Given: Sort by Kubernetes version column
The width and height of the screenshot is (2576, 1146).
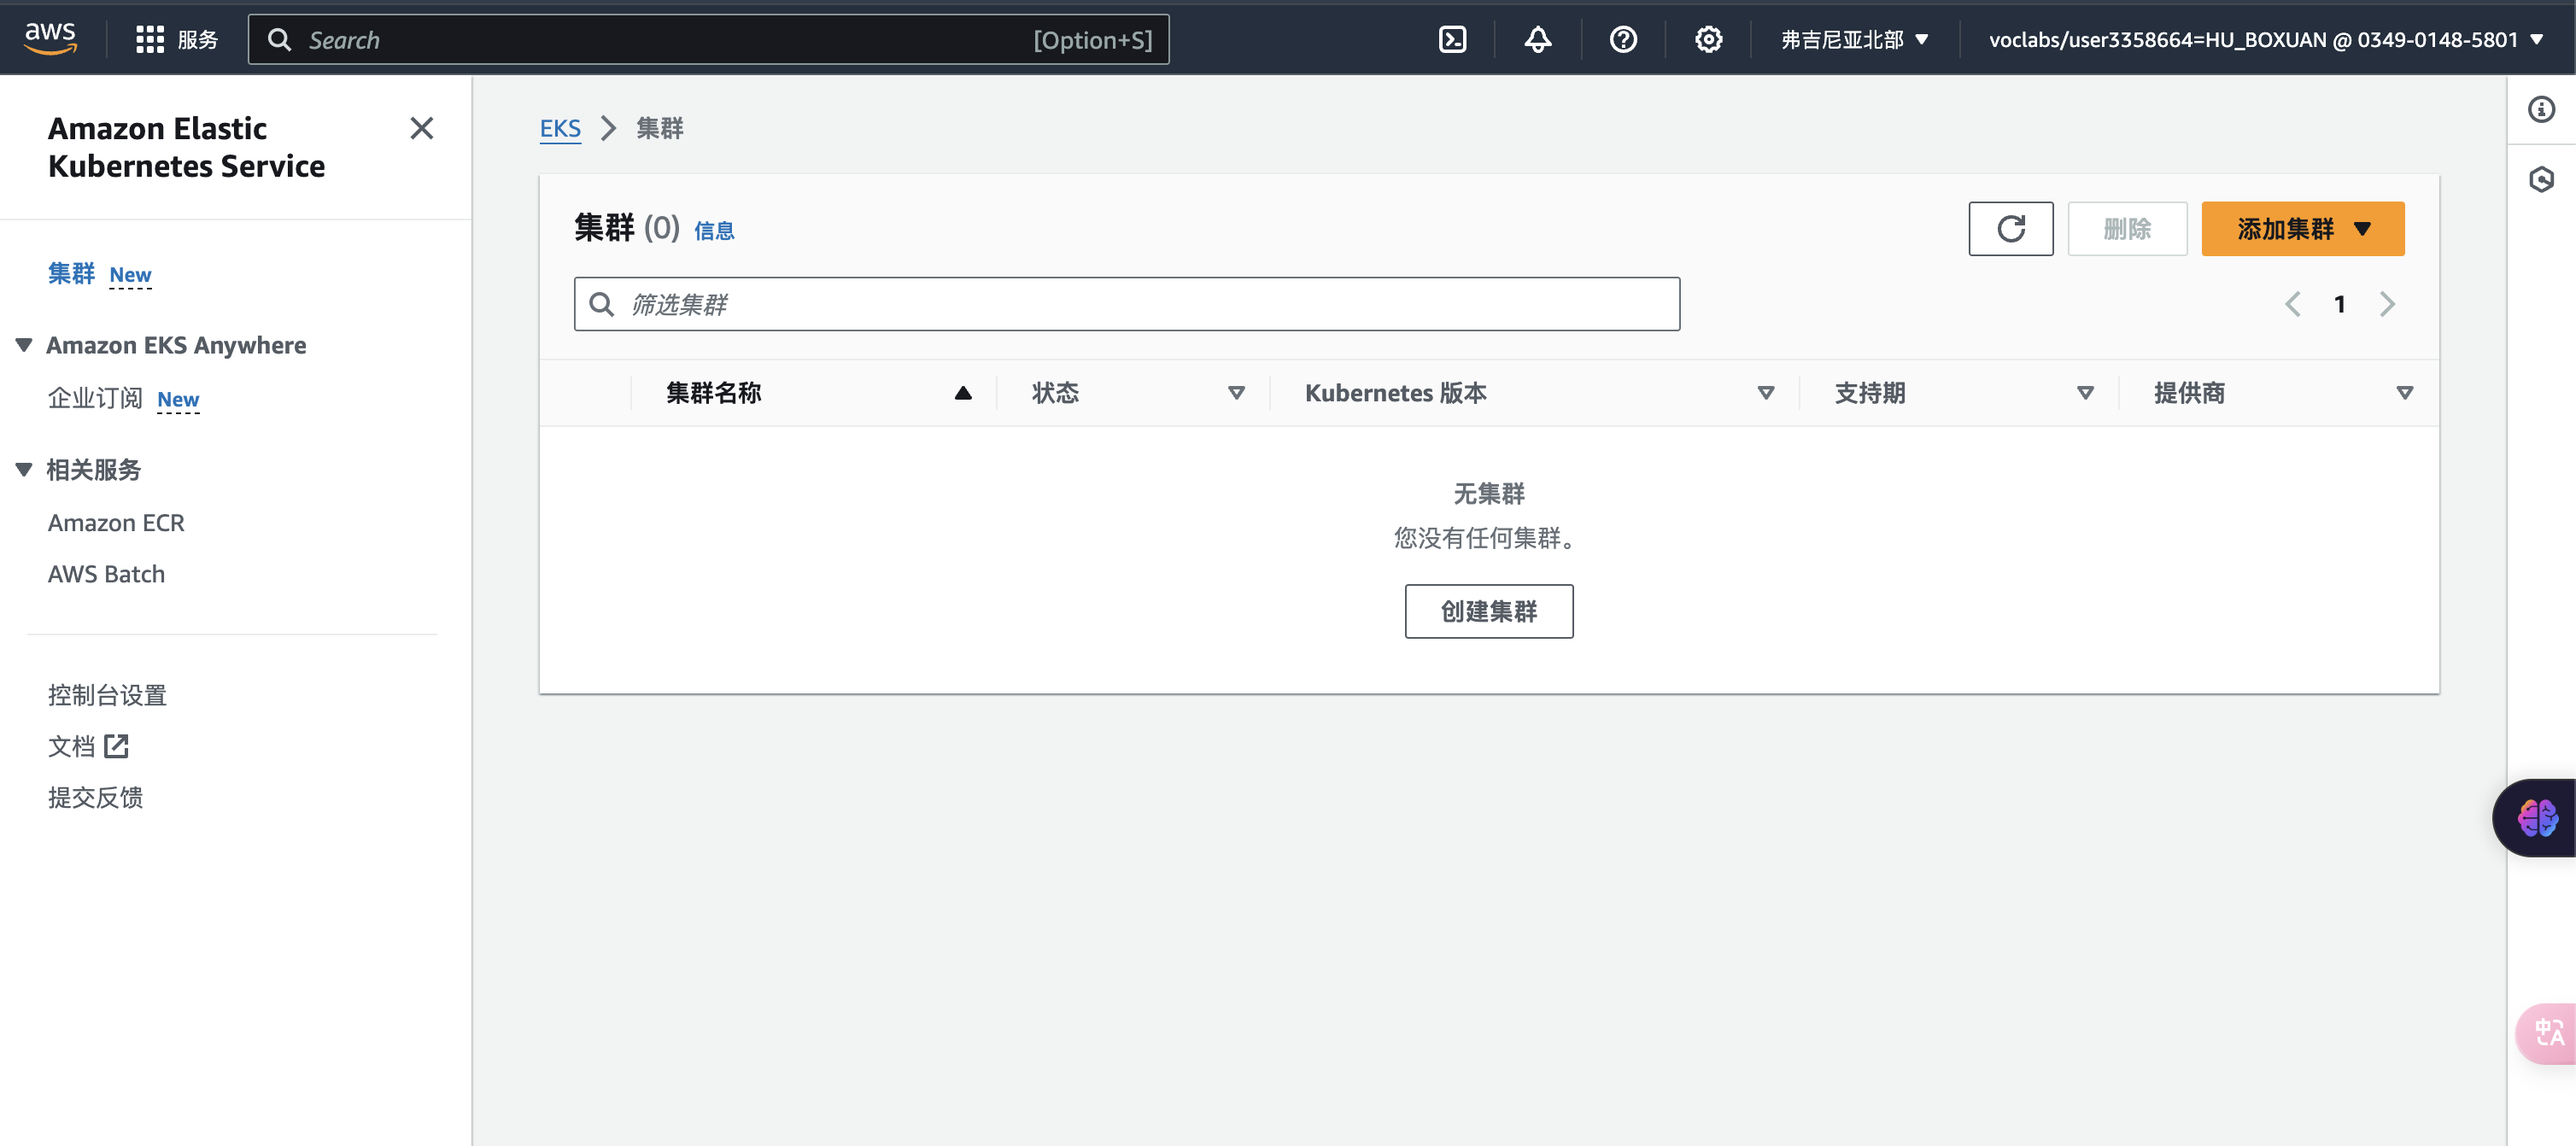Looking at the screenshot, I should click(x=1765, y=393).
